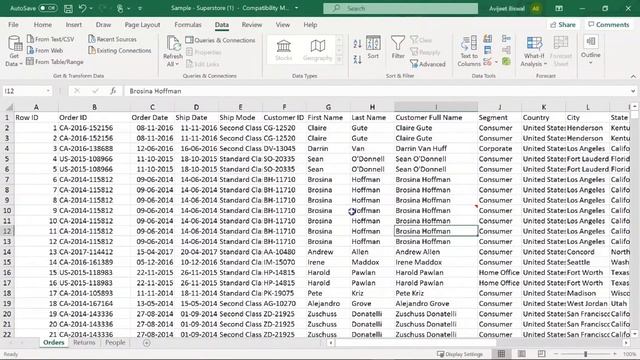Screen dimensions: 640x360
Task: Click the Save icon in title bar
Action: pyautogui.click(x=68, y=8)
